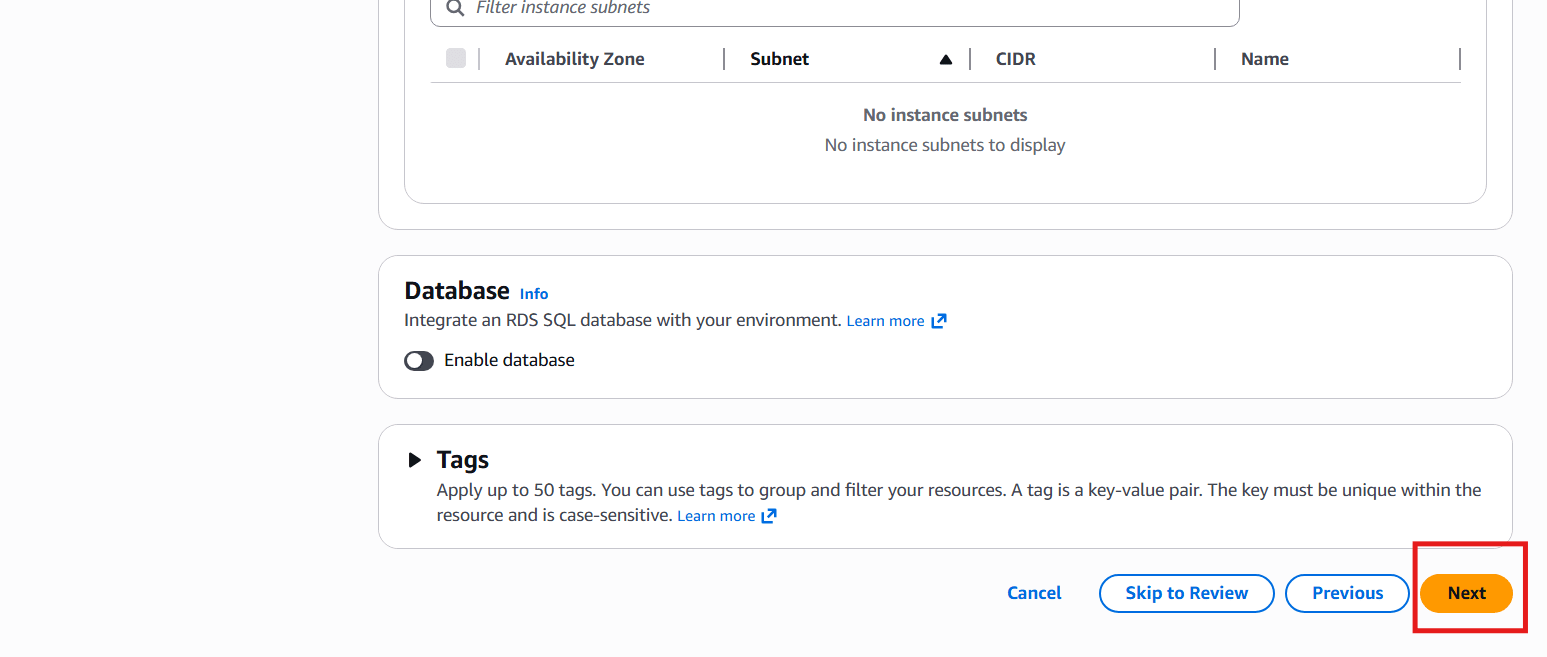Viewport: 1547px width, 657px height.
Task: Click the magnifier icon in the subnet filter
Action: tap(455, 8)
